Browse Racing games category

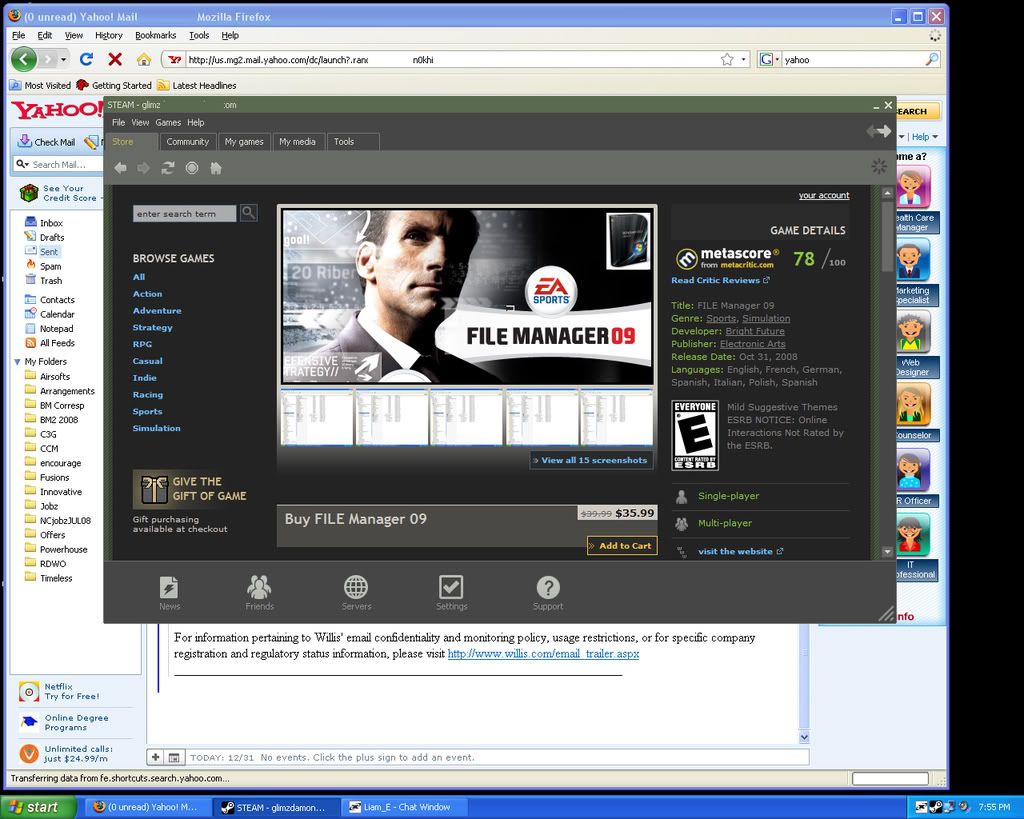click(148, 394)
